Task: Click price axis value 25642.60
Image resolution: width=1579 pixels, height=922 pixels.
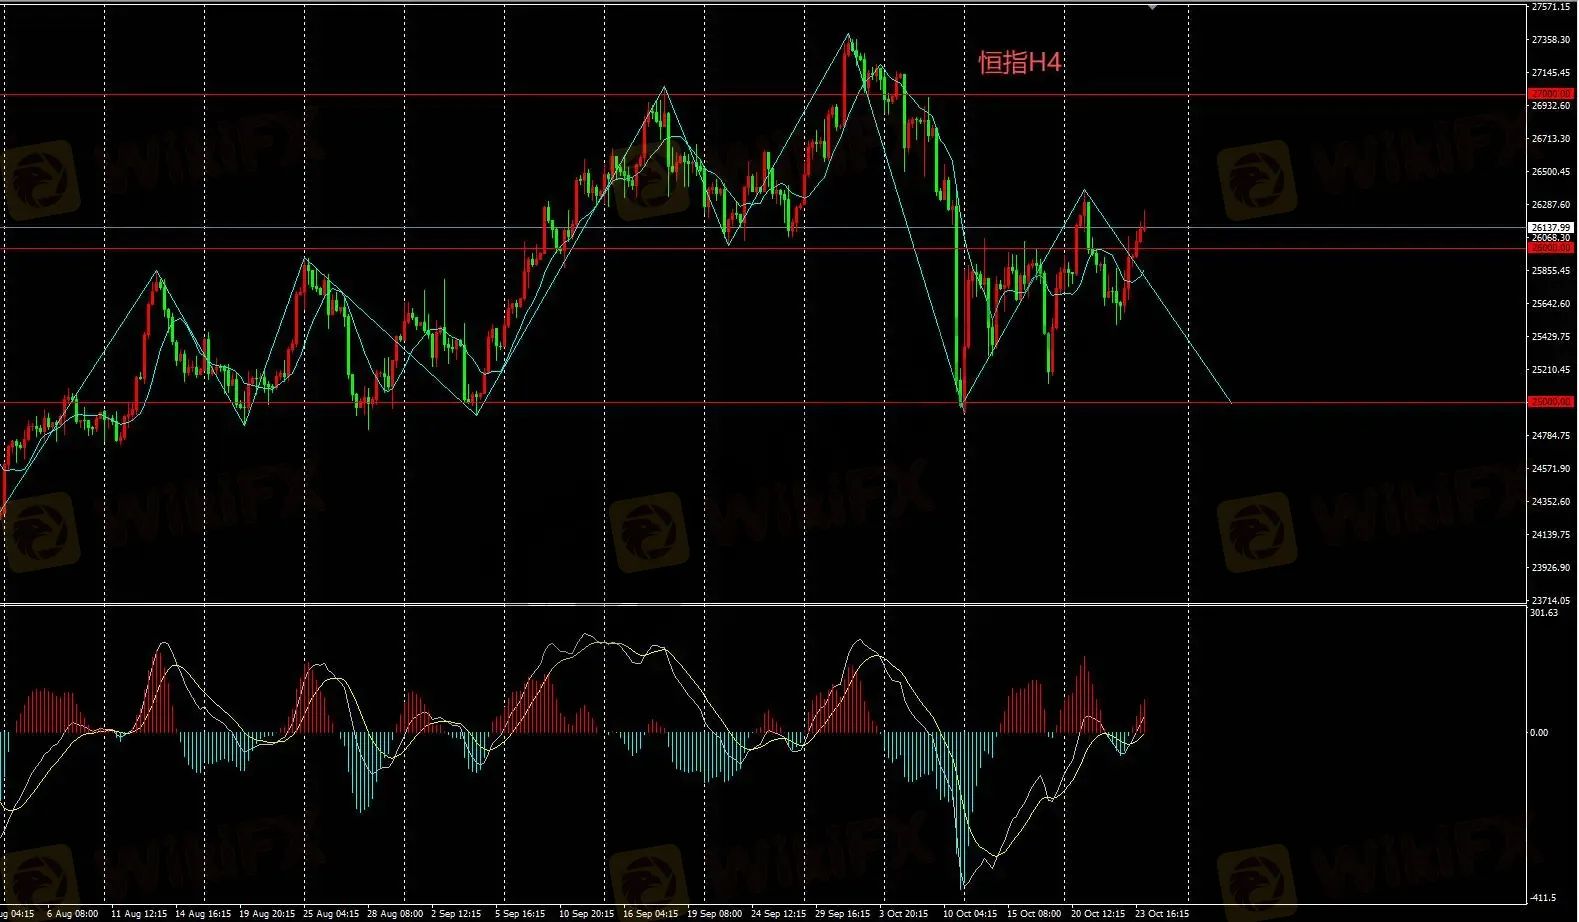Action: [x=1551, y=304]
